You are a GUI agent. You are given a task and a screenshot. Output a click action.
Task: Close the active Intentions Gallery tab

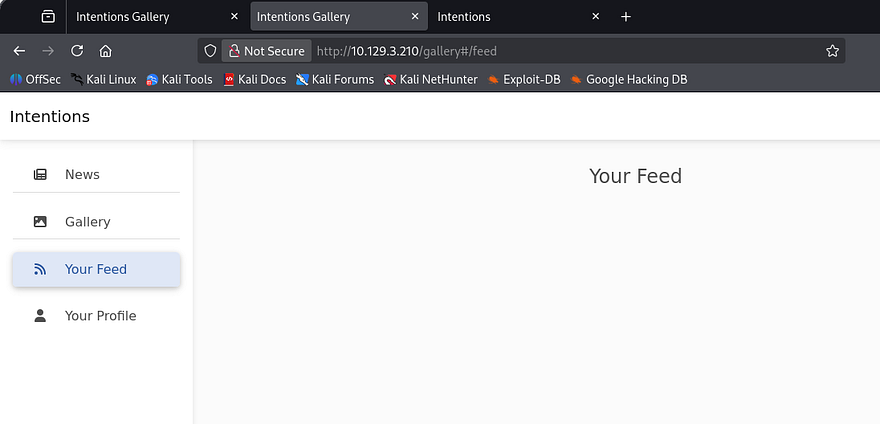point(414,17)
